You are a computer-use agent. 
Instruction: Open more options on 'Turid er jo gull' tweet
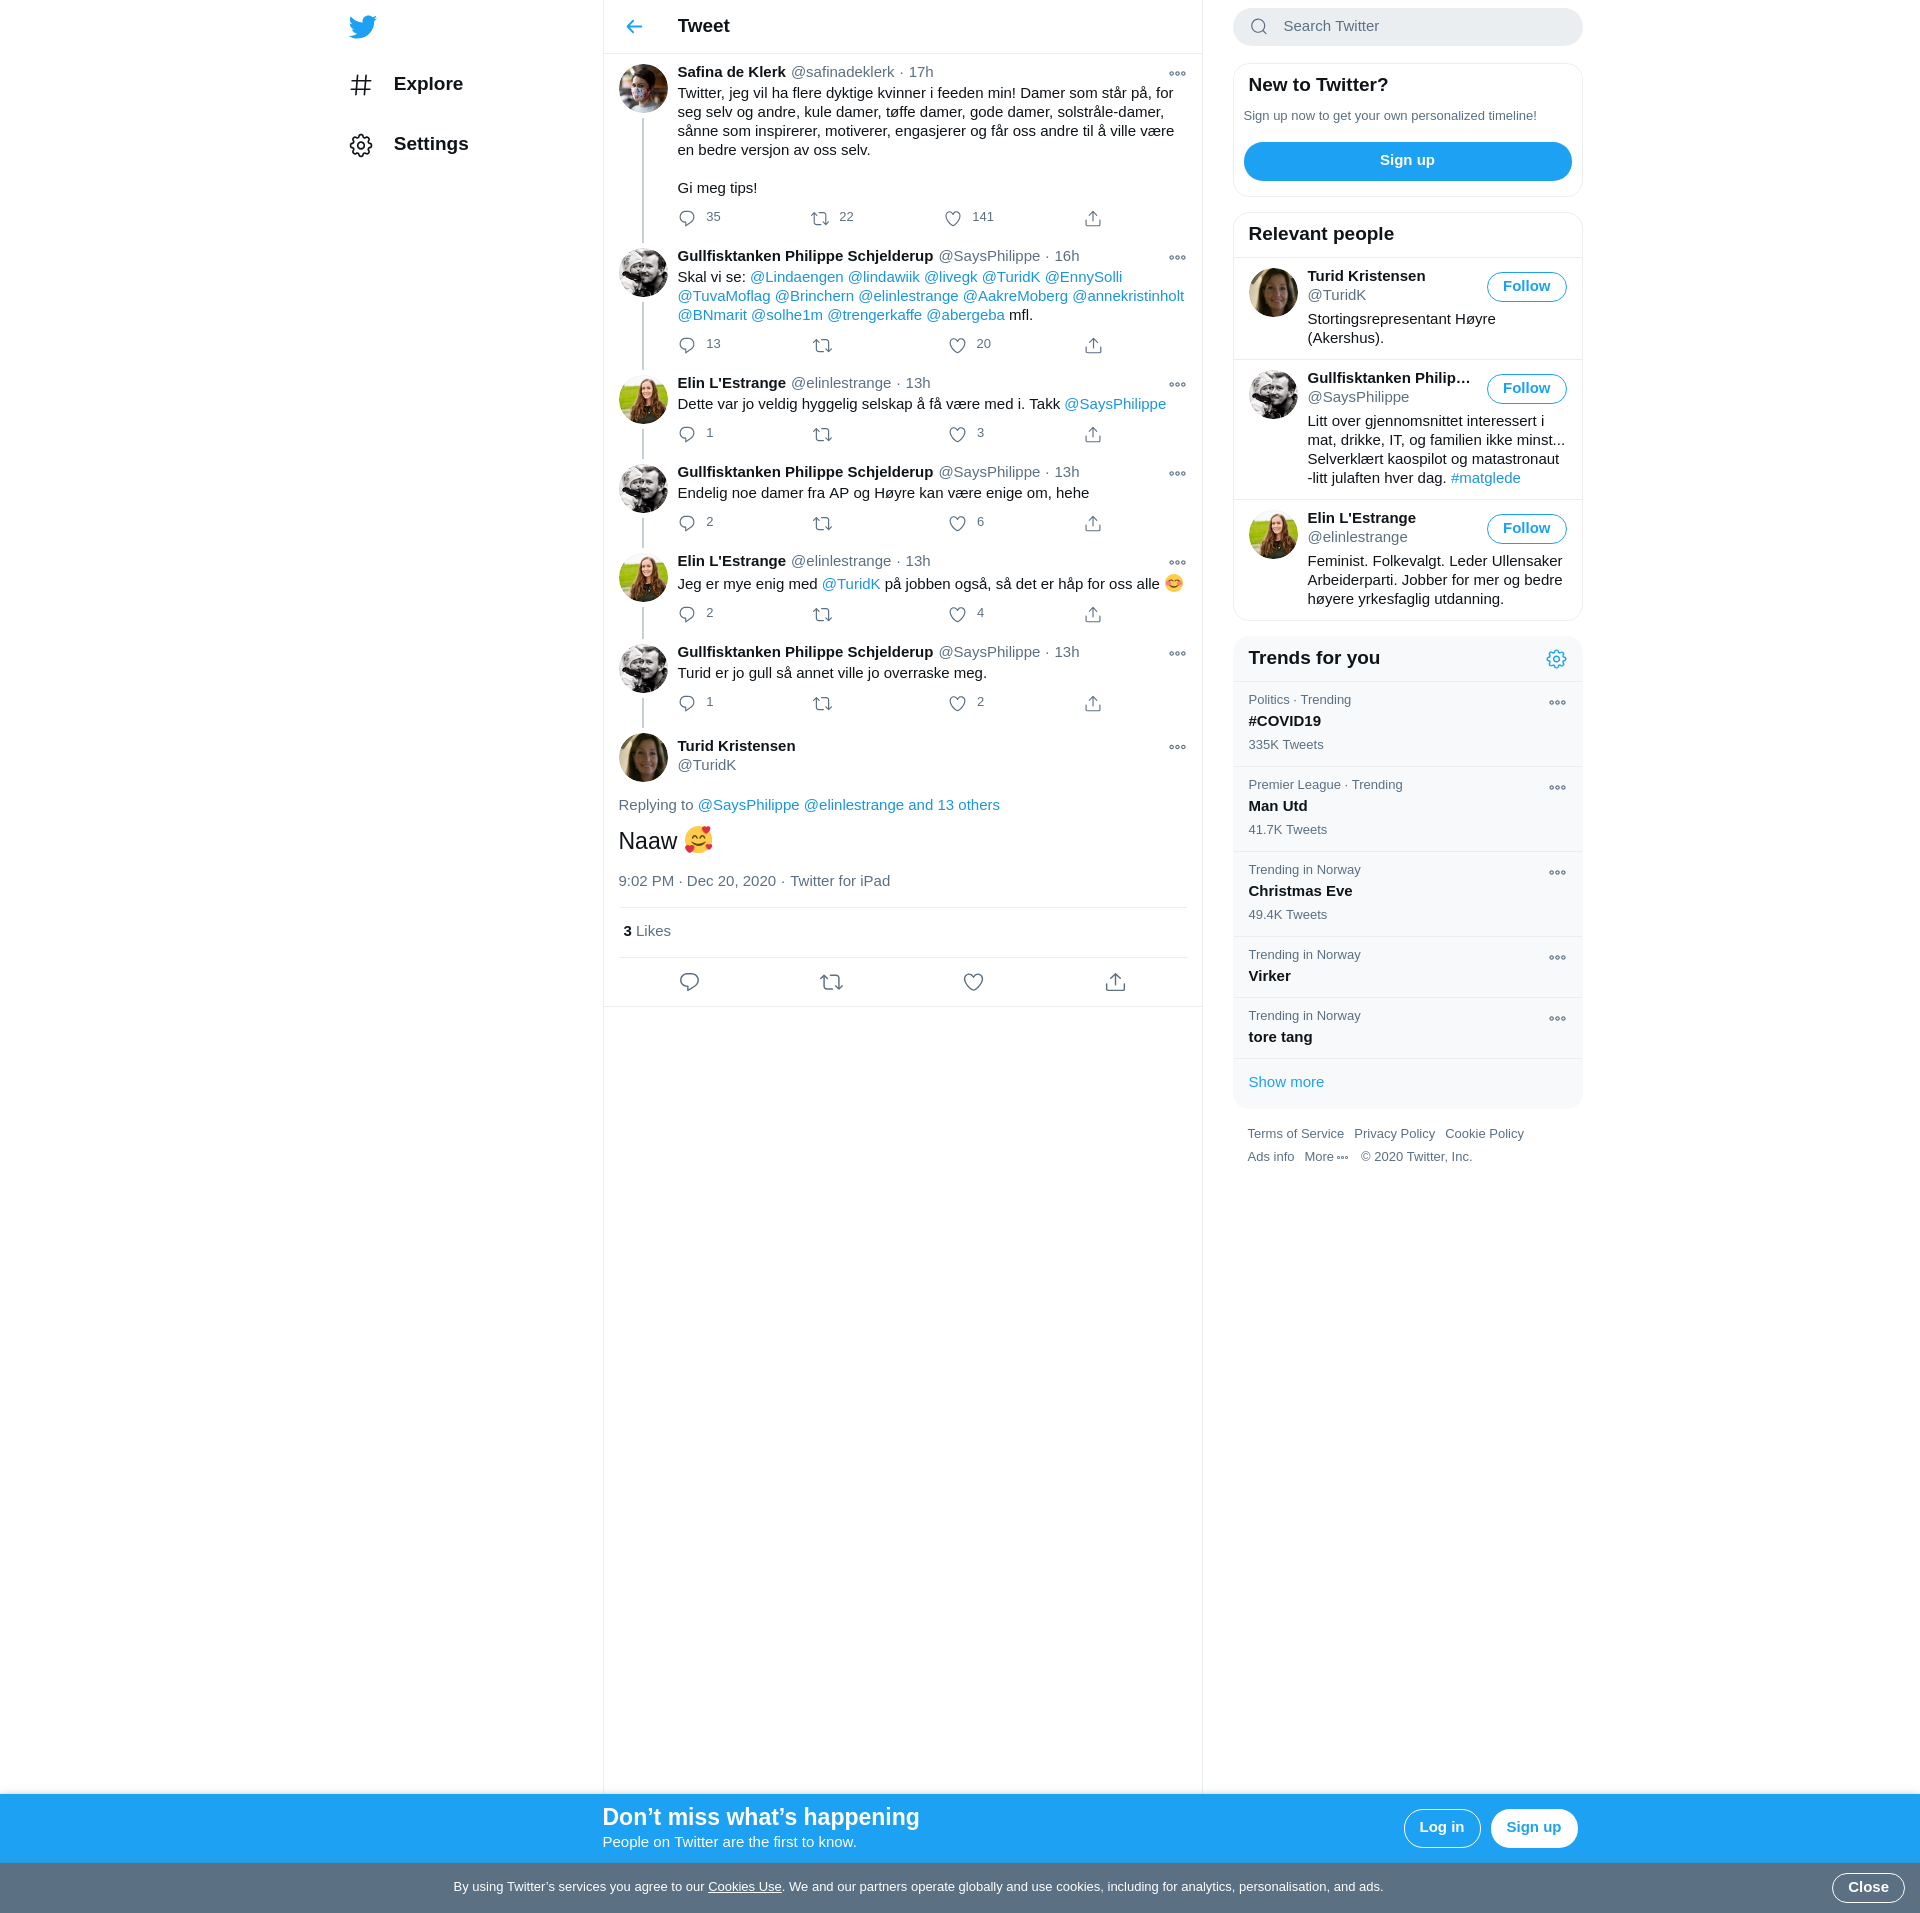(x=1177, y=654)
